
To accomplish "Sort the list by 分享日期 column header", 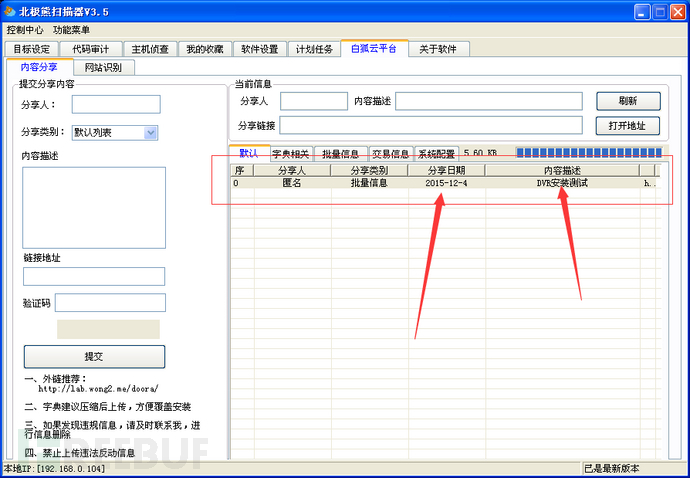I will [446, 170].
